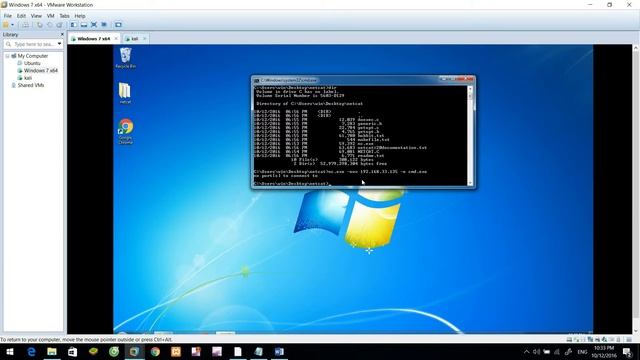Click the netcat folder desktop icon
The width and height of the screenshot is (640, 360).
click(125, 93)
